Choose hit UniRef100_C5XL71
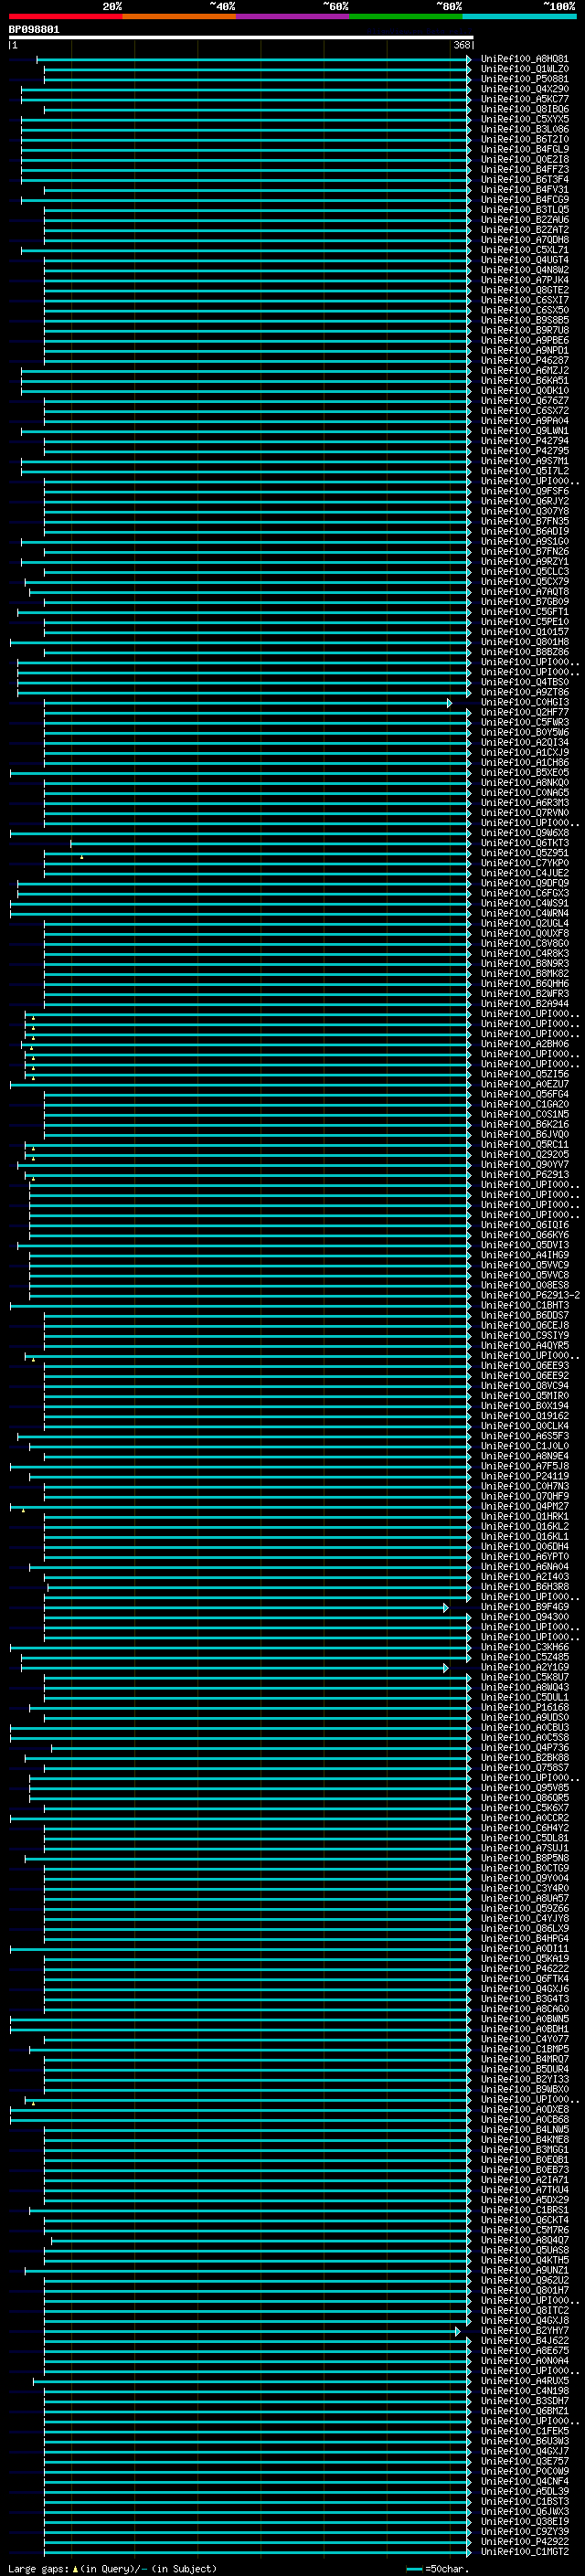 coord(524,250)
